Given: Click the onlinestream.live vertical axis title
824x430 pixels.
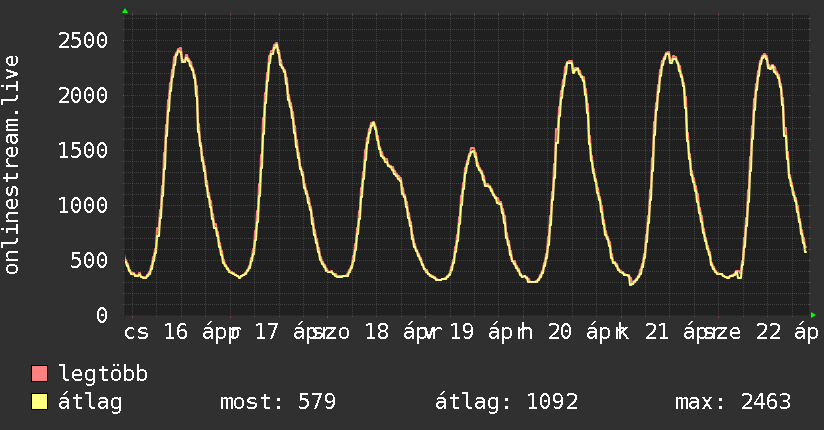Looking at the screenshot, I should 12,165.
